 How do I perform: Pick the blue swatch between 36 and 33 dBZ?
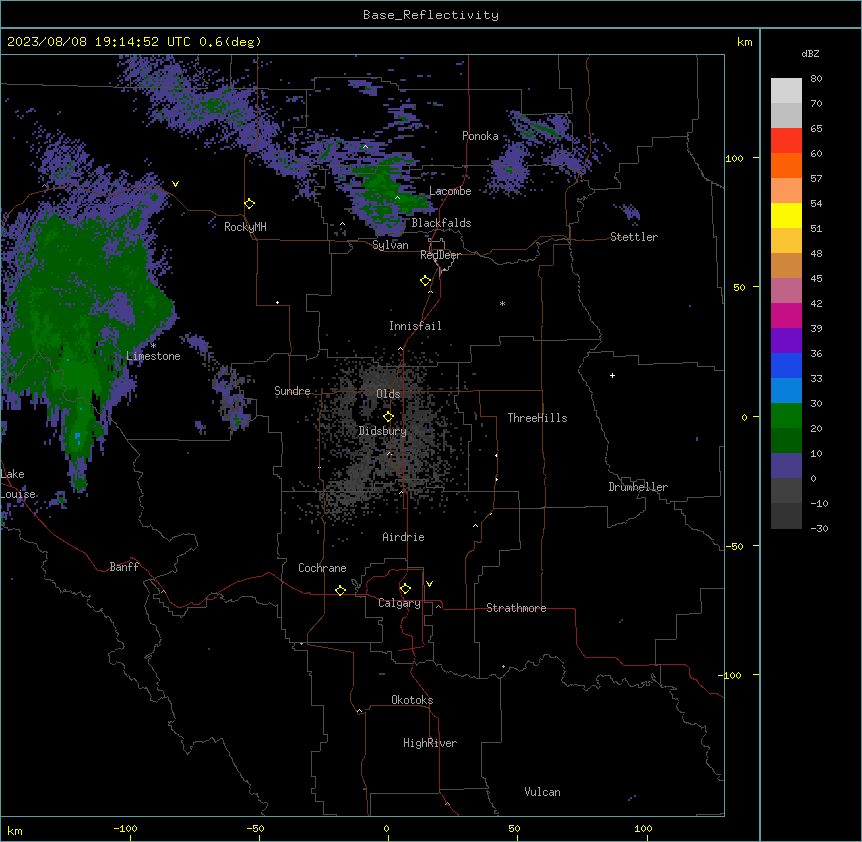tap(786, 365)
